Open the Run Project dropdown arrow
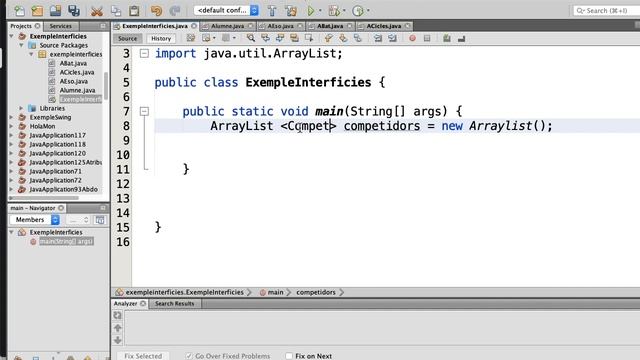The width and height of the screenshot is (640, 360). [320, 11]
